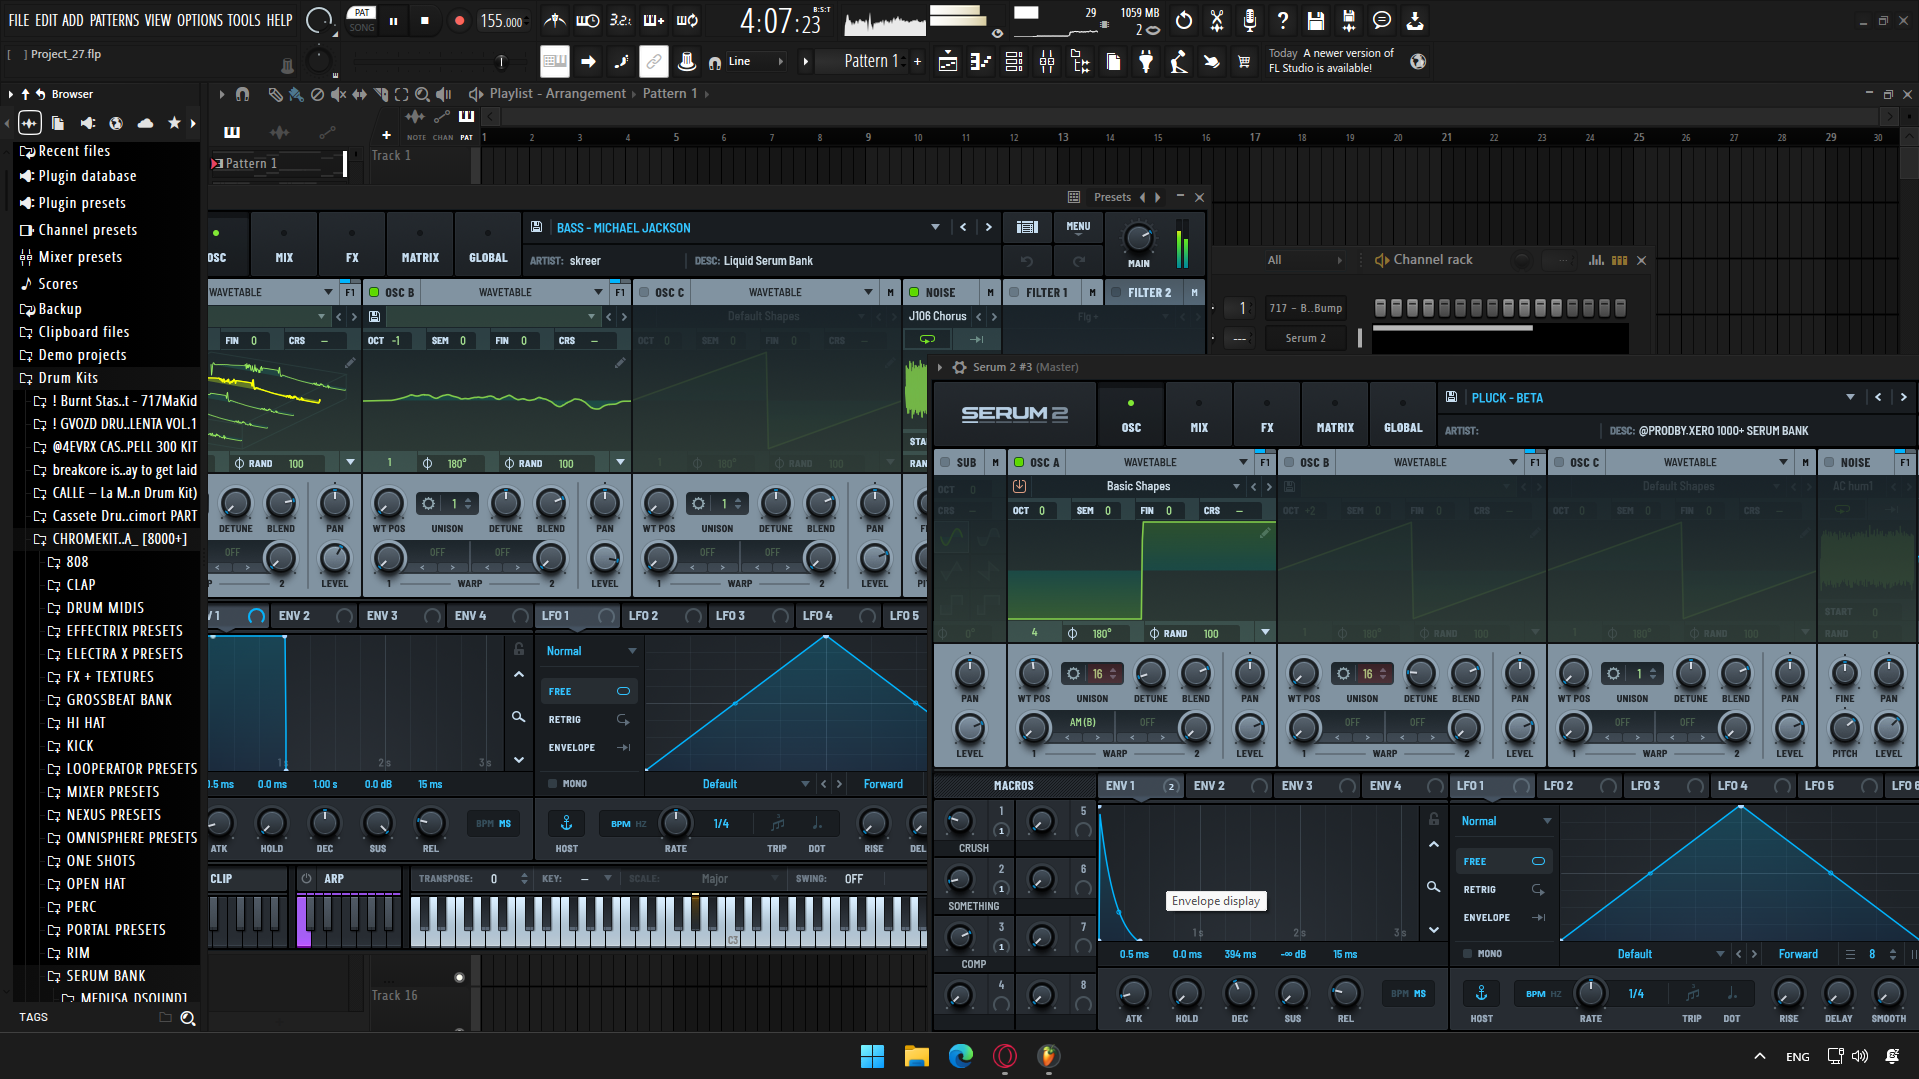Click the tempo 155.000 field

click(x=501, y=21)
